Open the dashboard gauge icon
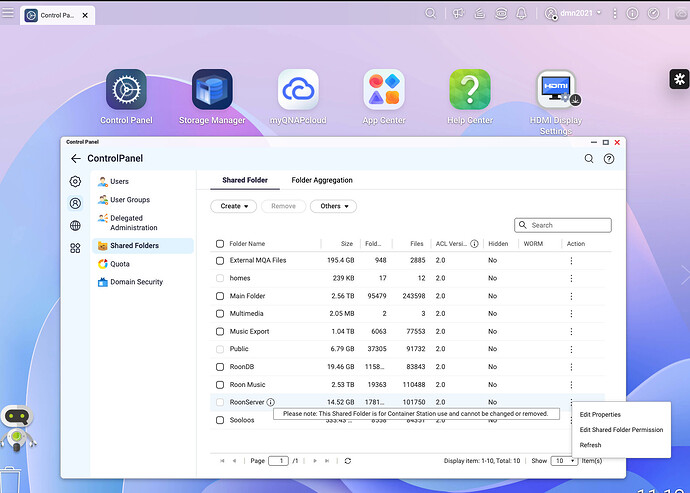The image size is (690, 493). tap(653, 14)
